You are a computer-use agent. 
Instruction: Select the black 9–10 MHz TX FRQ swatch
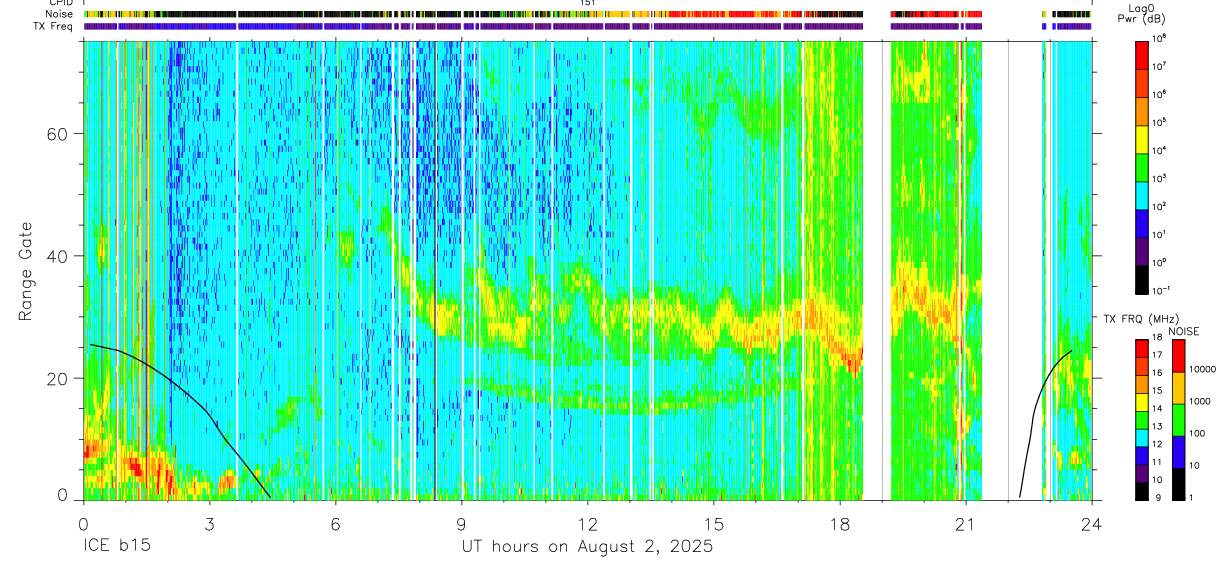tap(1142, 489)
